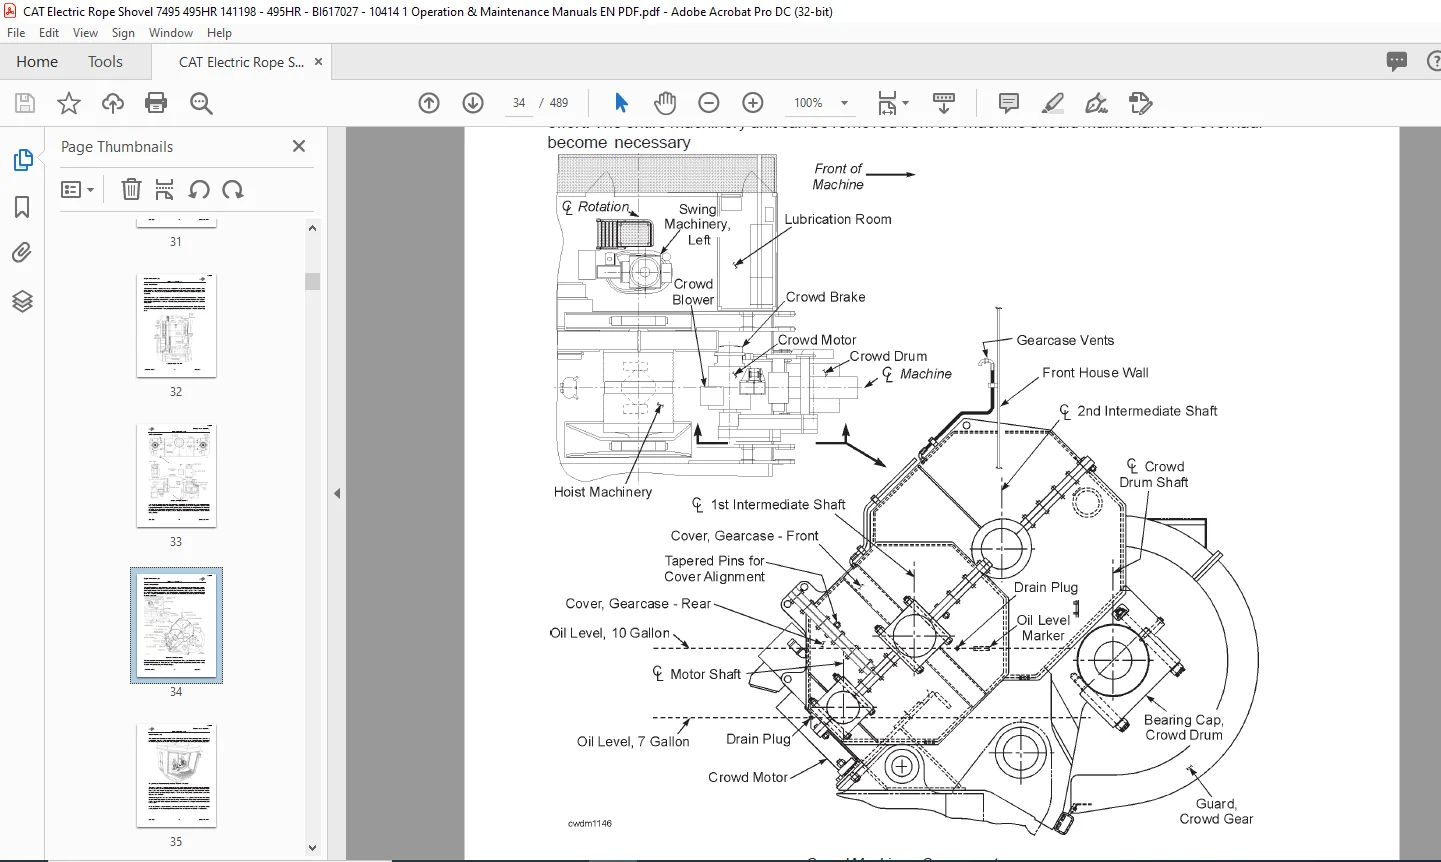The height and width of the screenshot is (862, 1441).
Task: Close the Page Thumbnails panel
Action: click(x=298, y=146)
